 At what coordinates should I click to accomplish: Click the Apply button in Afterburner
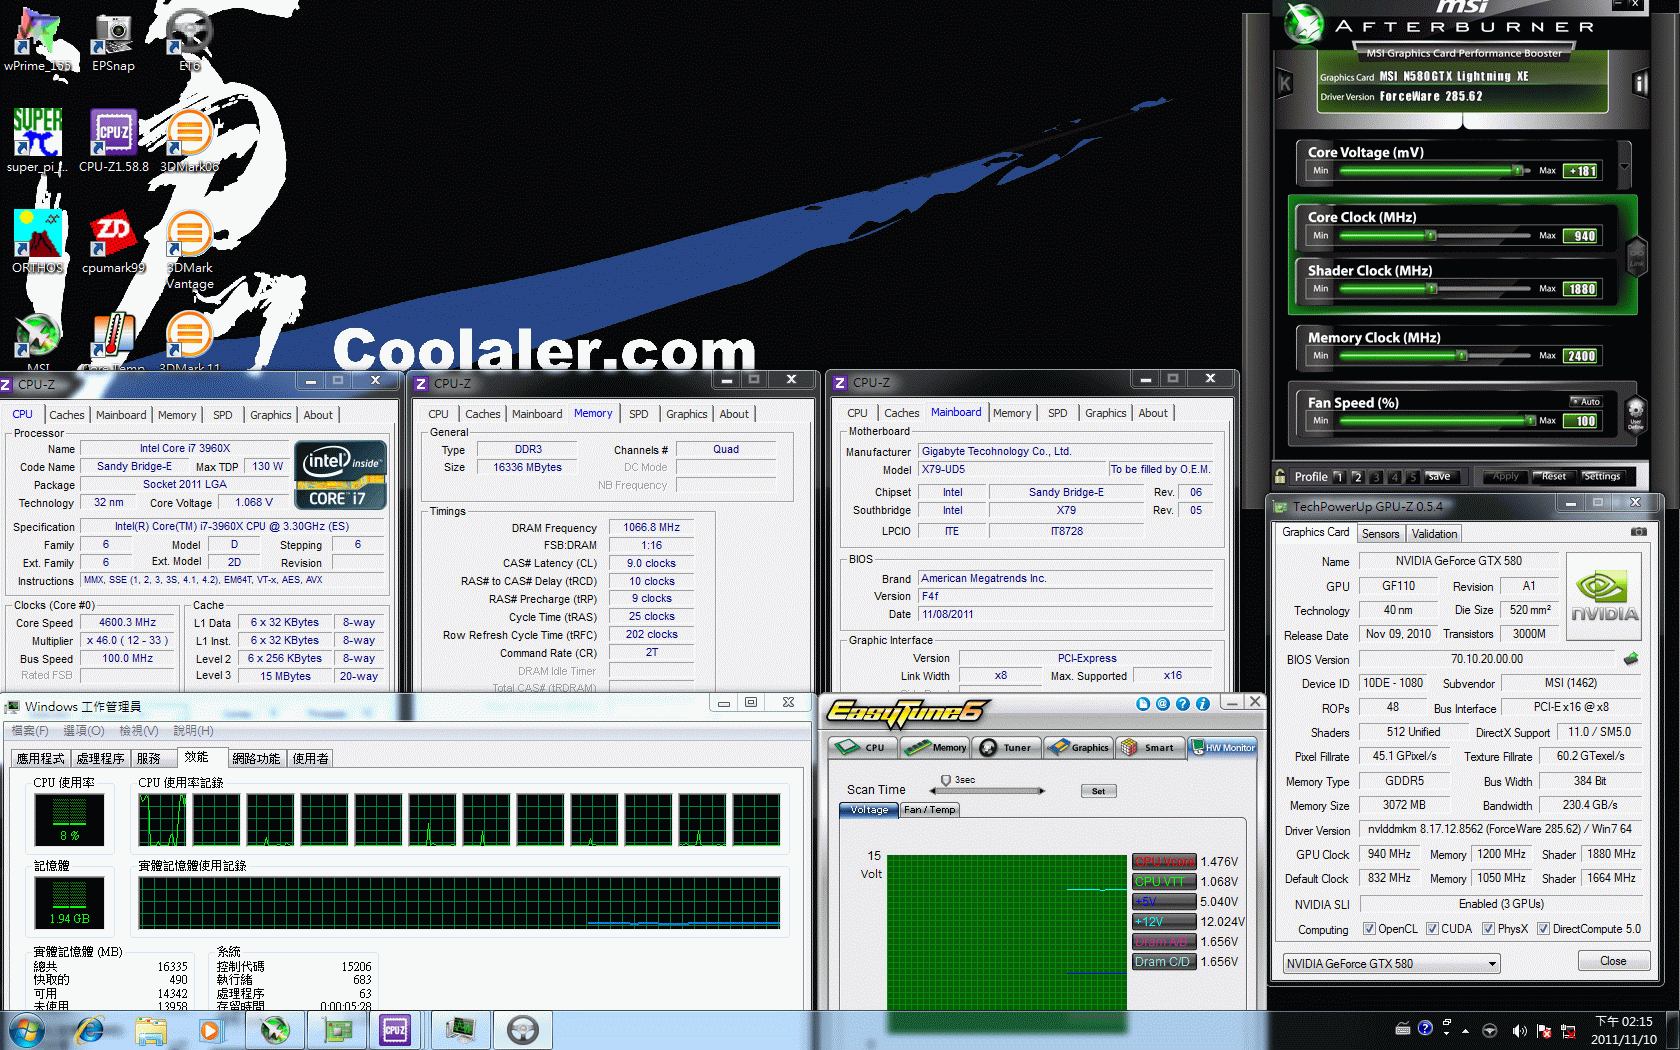coord(1505,476)
